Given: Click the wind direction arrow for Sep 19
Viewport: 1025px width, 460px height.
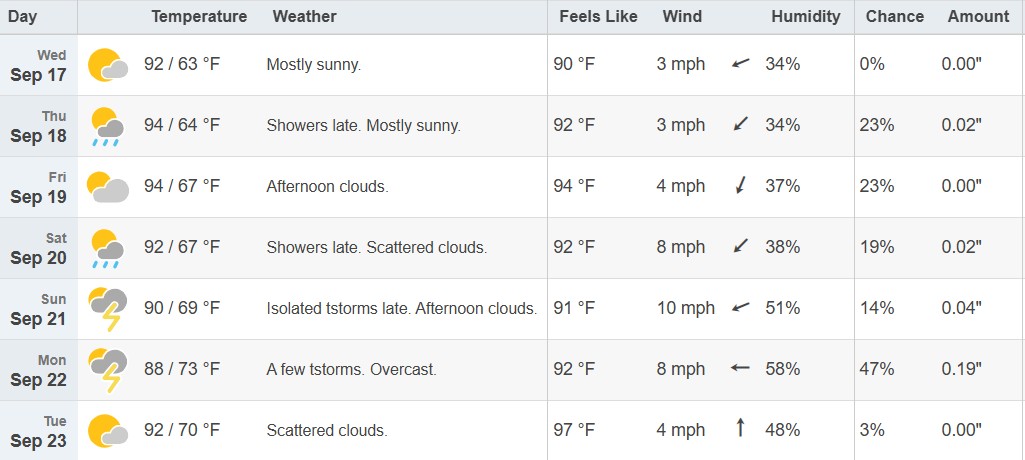Looking at the screenshot, I should [741, 186].
